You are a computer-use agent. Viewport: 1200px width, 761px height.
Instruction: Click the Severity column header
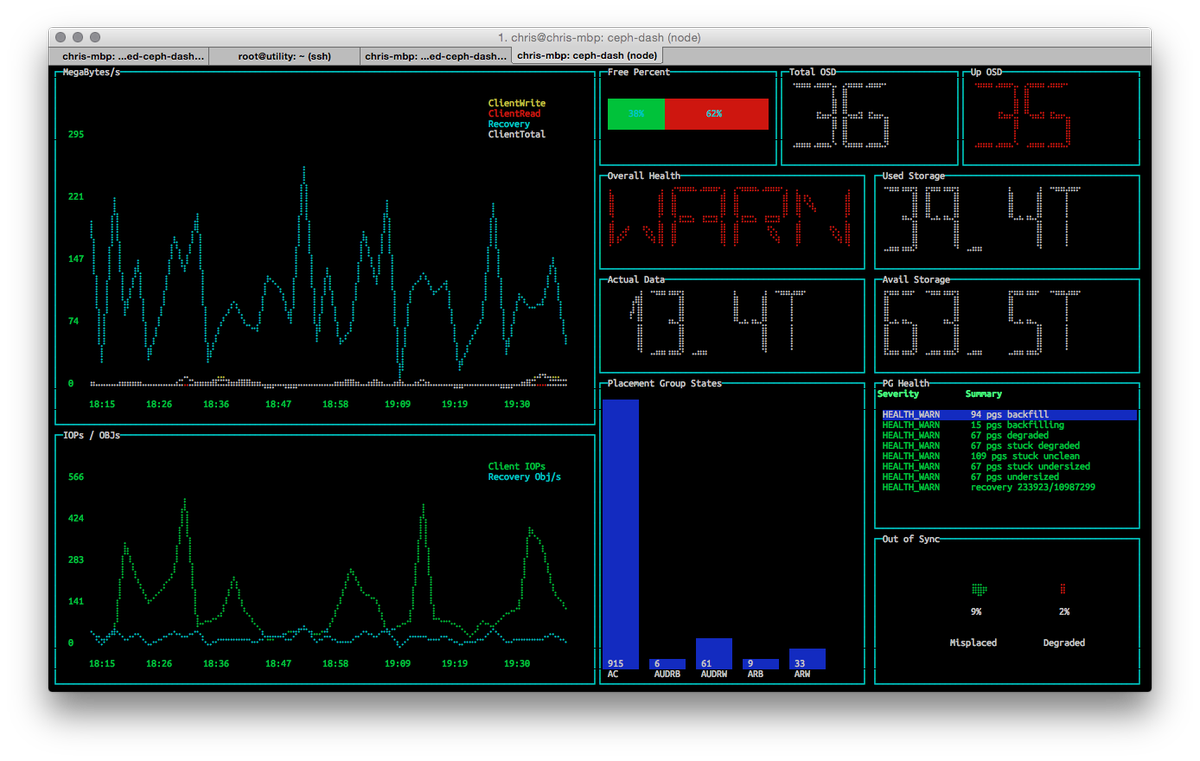897,394
